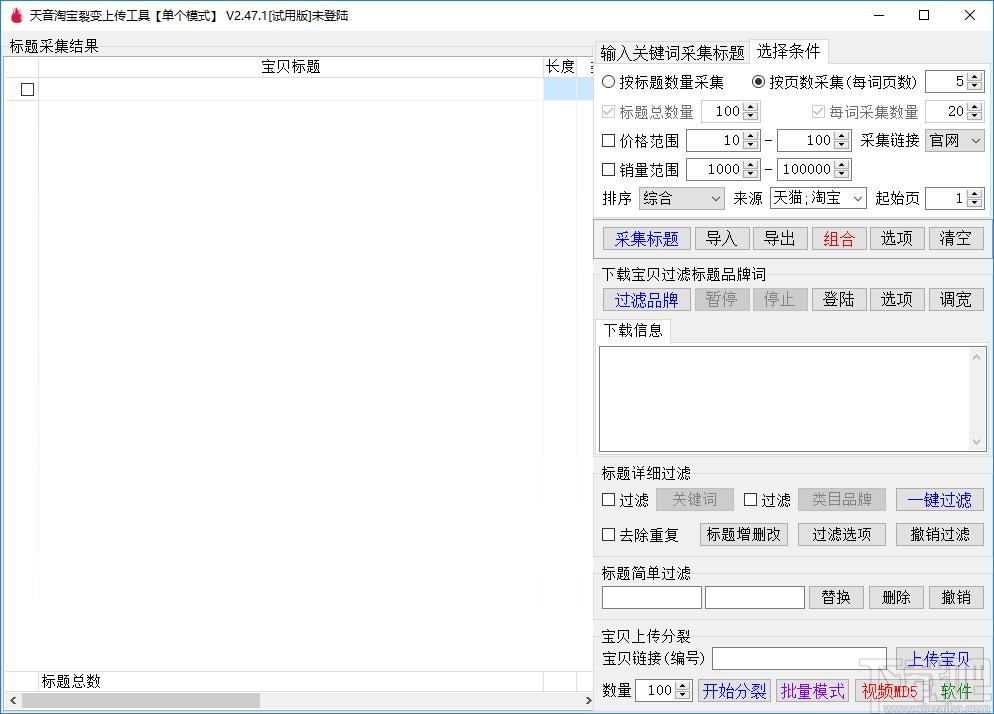Enable the 价格范围 checkbox
Image resolution: width=994 pixels, height=714 pixels.
(x=609, y=140)
